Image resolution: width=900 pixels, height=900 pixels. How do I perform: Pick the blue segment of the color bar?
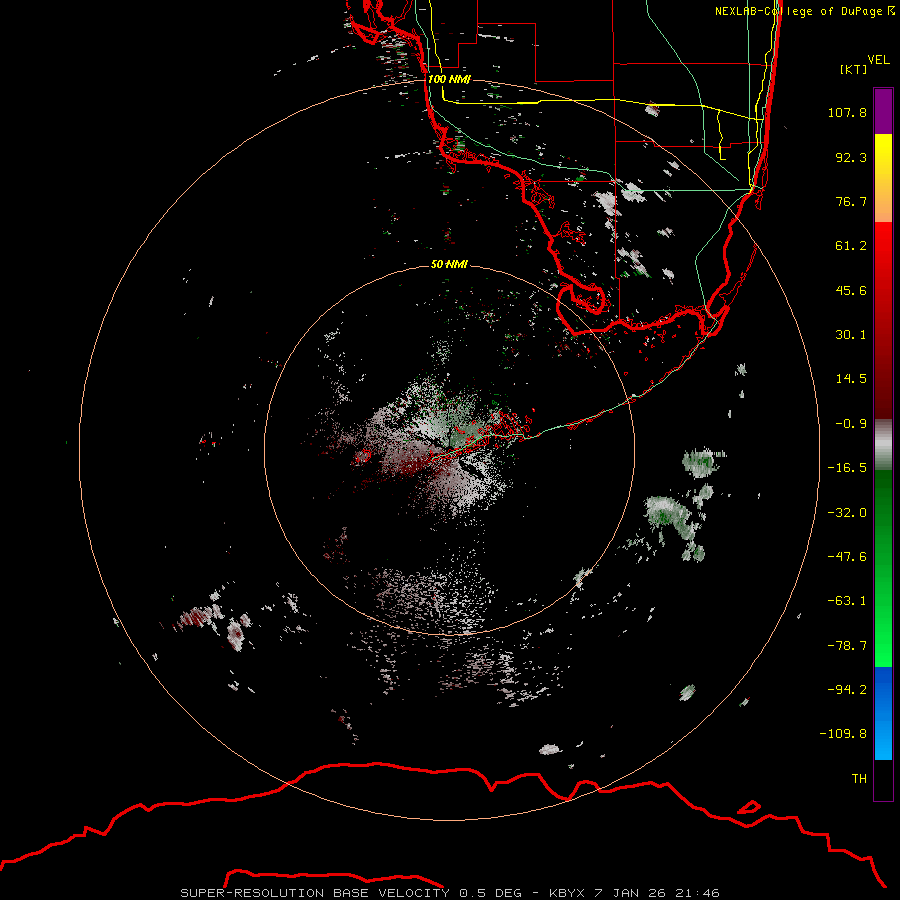click(x=883, y=713)
